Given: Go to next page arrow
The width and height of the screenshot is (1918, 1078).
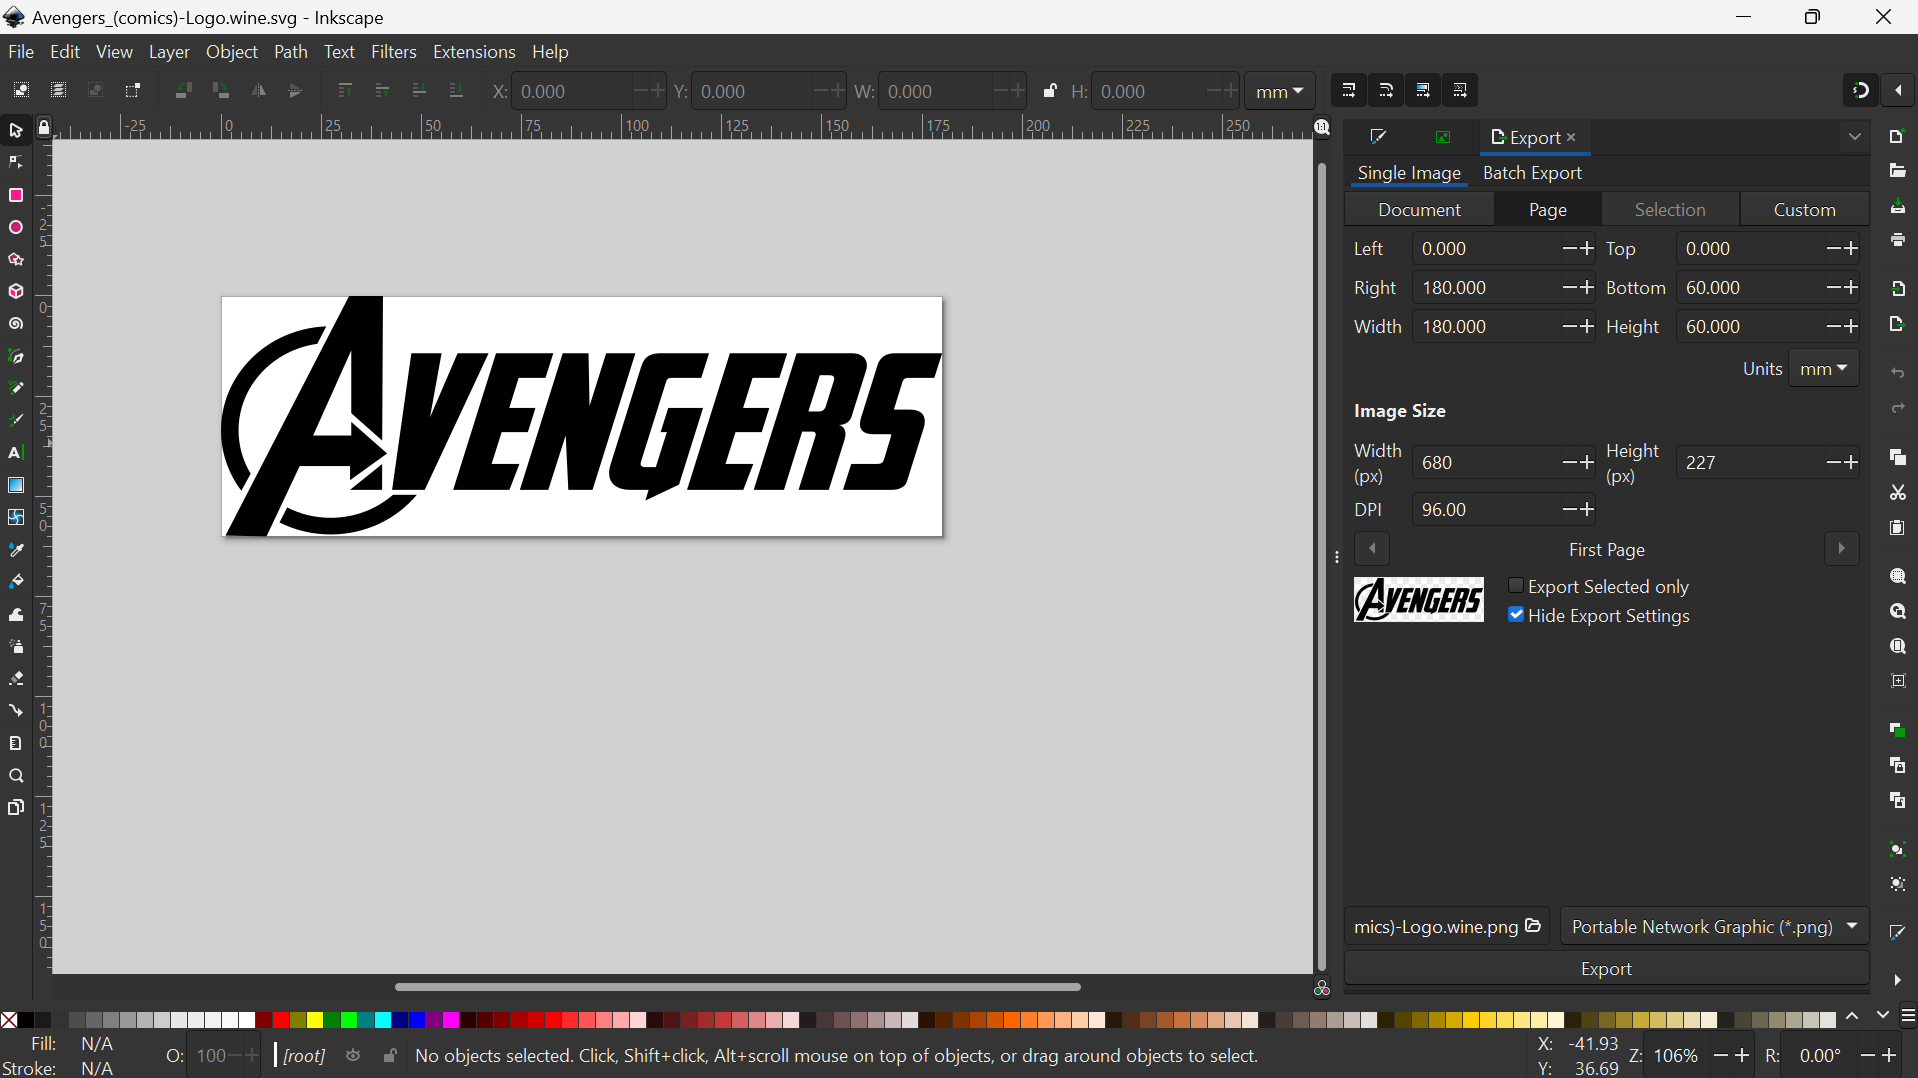Looking at the screenshot, I should (x=1841, y=549).
